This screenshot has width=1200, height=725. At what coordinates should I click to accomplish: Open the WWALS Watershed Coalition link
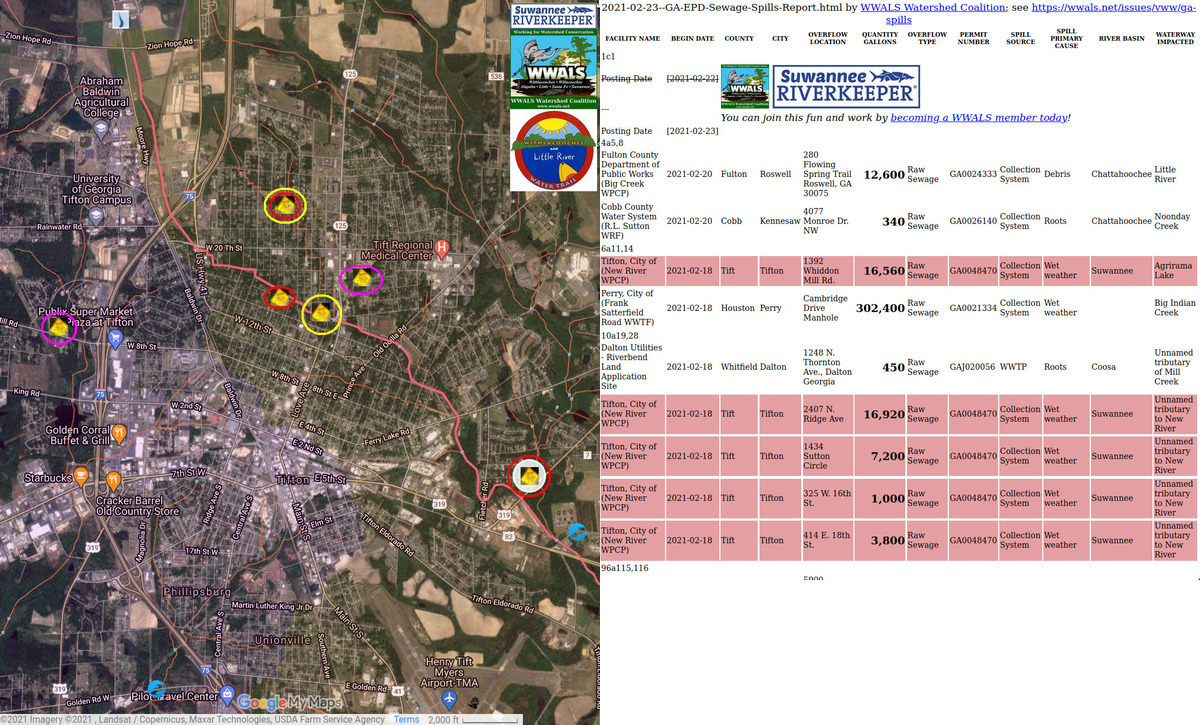[933, 7]
